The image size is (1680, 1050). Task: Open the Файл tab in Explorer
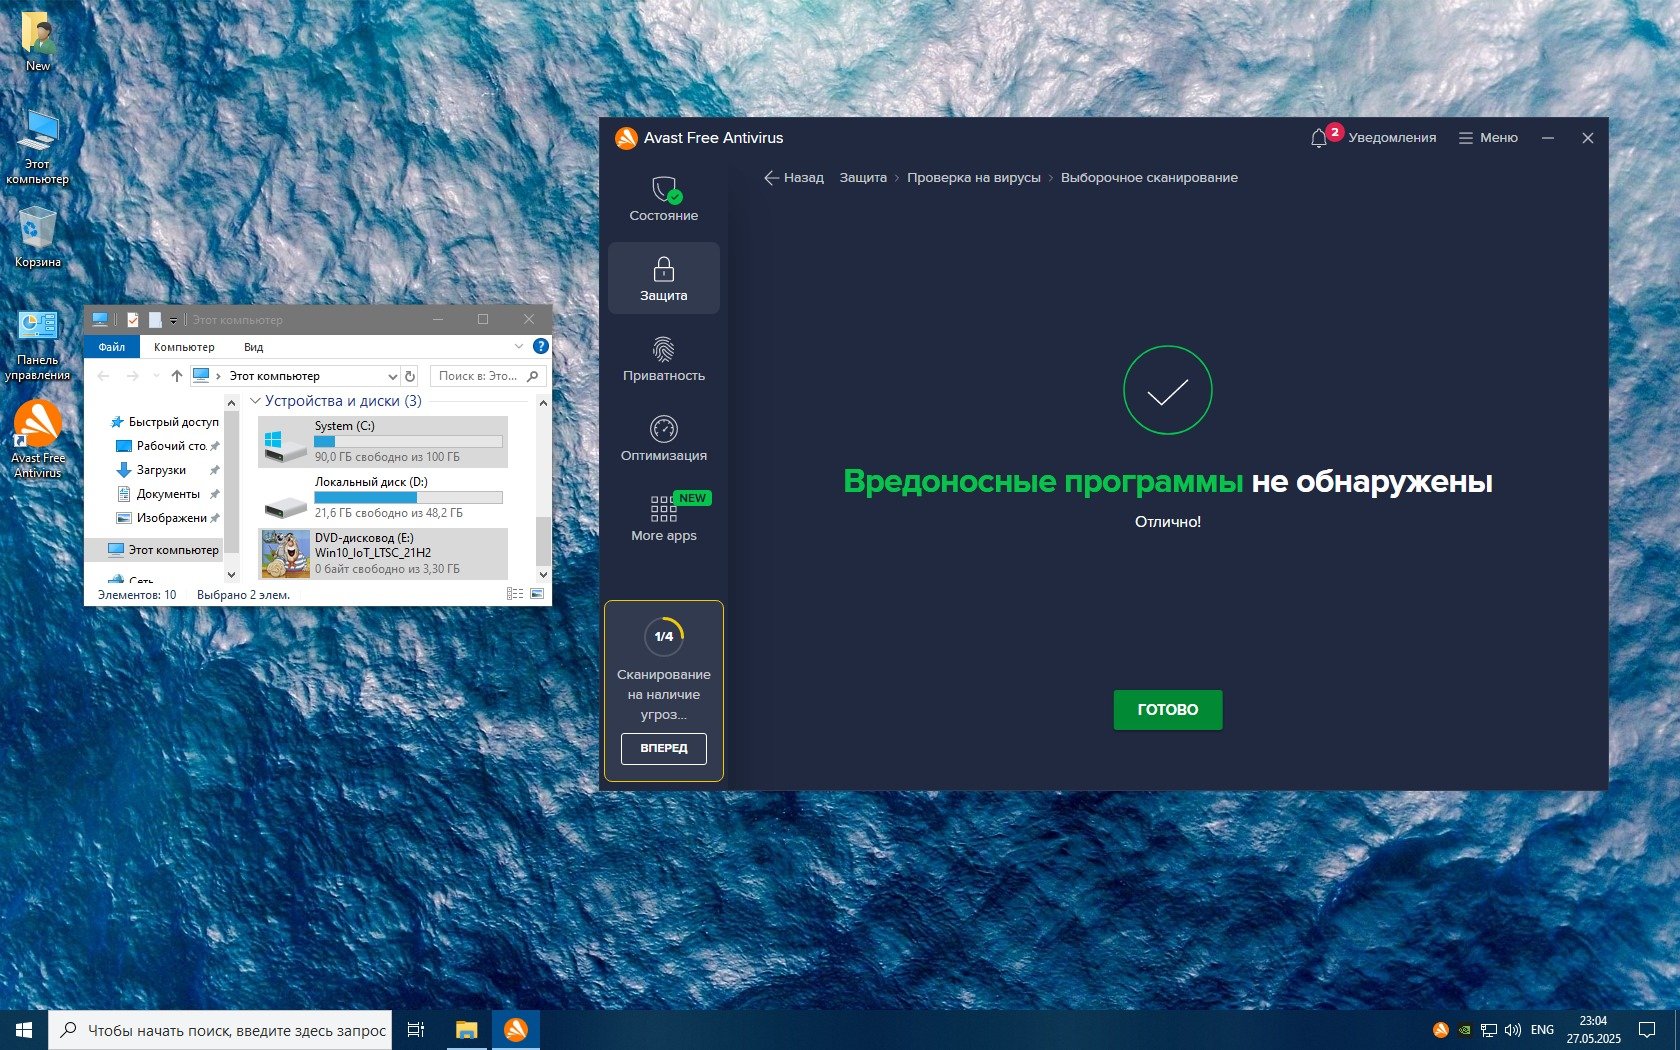click(x=112, y=347)
